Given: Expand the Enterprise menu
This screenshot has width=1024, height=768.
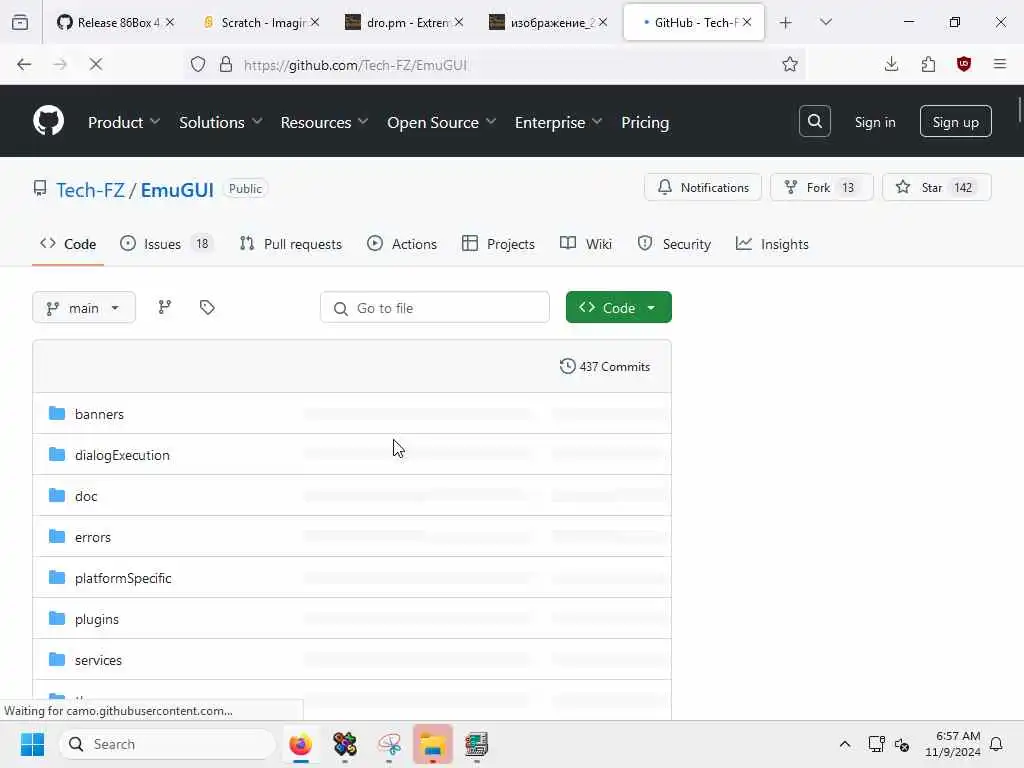Looking at the screenshot, I should pos(558,122).
